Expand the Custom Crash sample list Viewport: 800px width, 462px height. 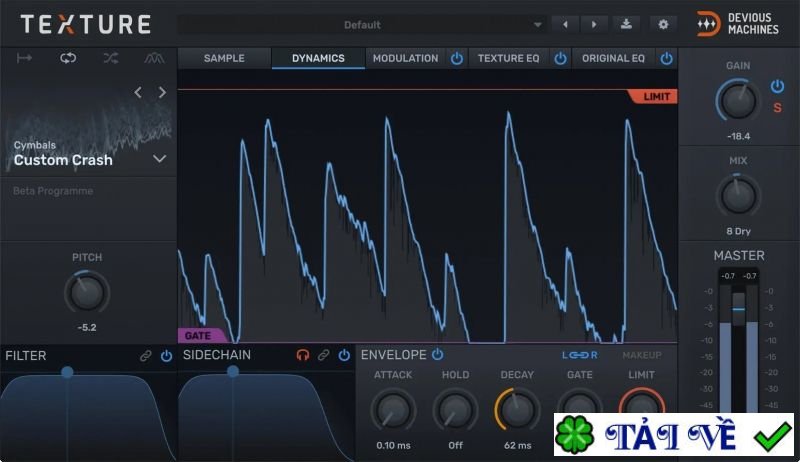pos(159,159)
